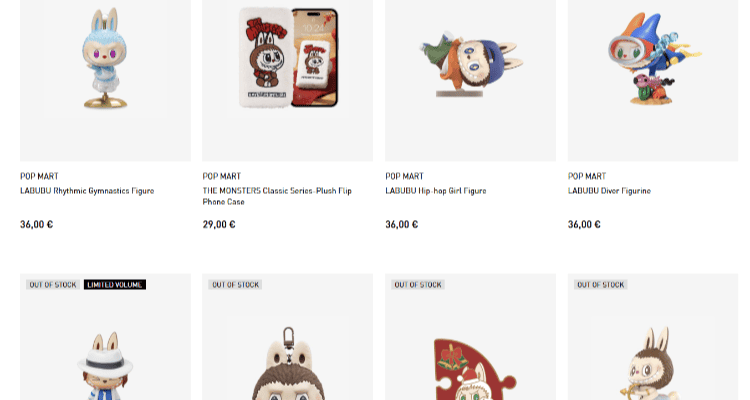Click the 36,00 € price under Diver Figurine
The width and height of the screenshot is (750, 400).
click(584, 224)
